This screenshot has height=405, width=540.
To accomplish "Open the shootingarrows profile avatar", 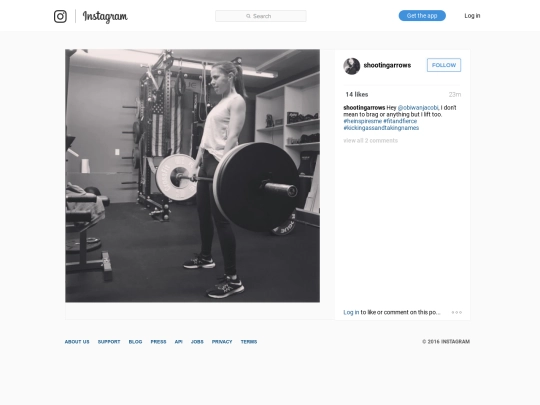I will tap(352, 66).
